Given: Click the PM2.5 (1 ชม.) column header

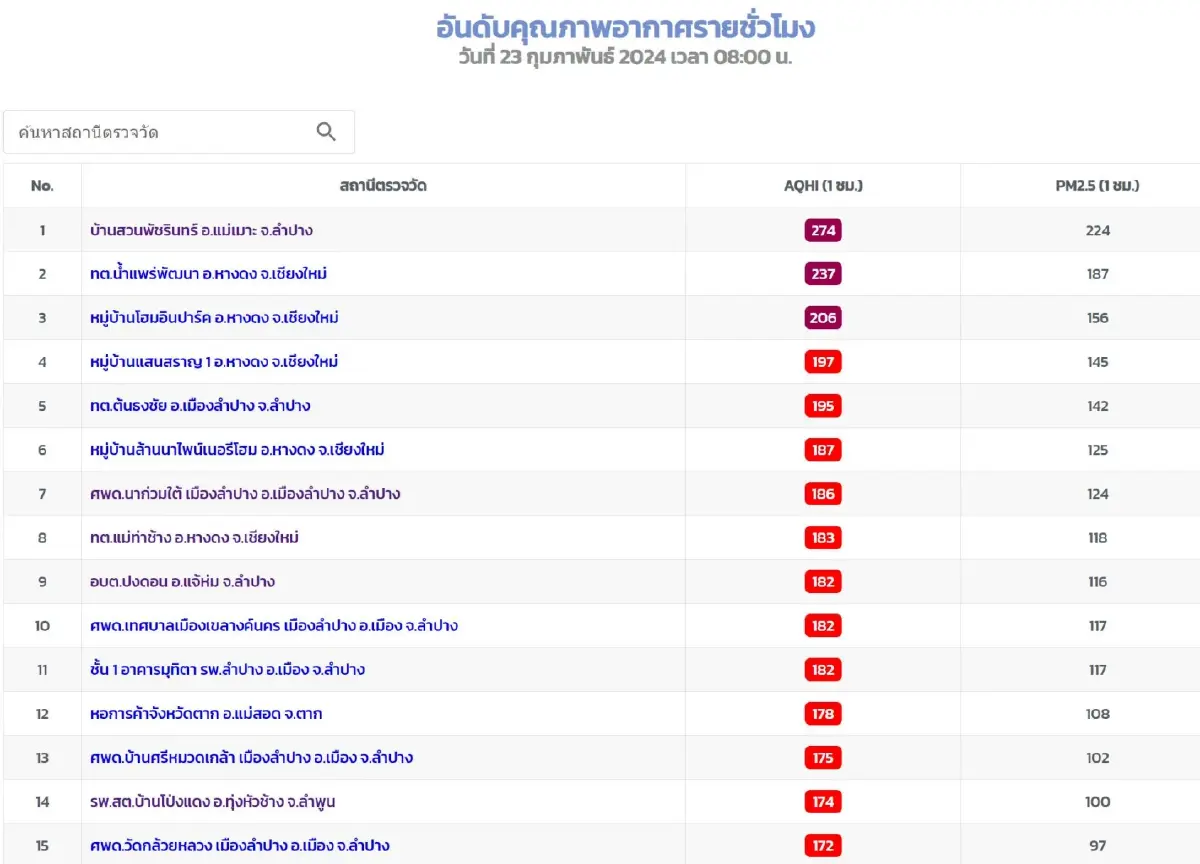Looking at the screenshot, I should pos(1097,186).
